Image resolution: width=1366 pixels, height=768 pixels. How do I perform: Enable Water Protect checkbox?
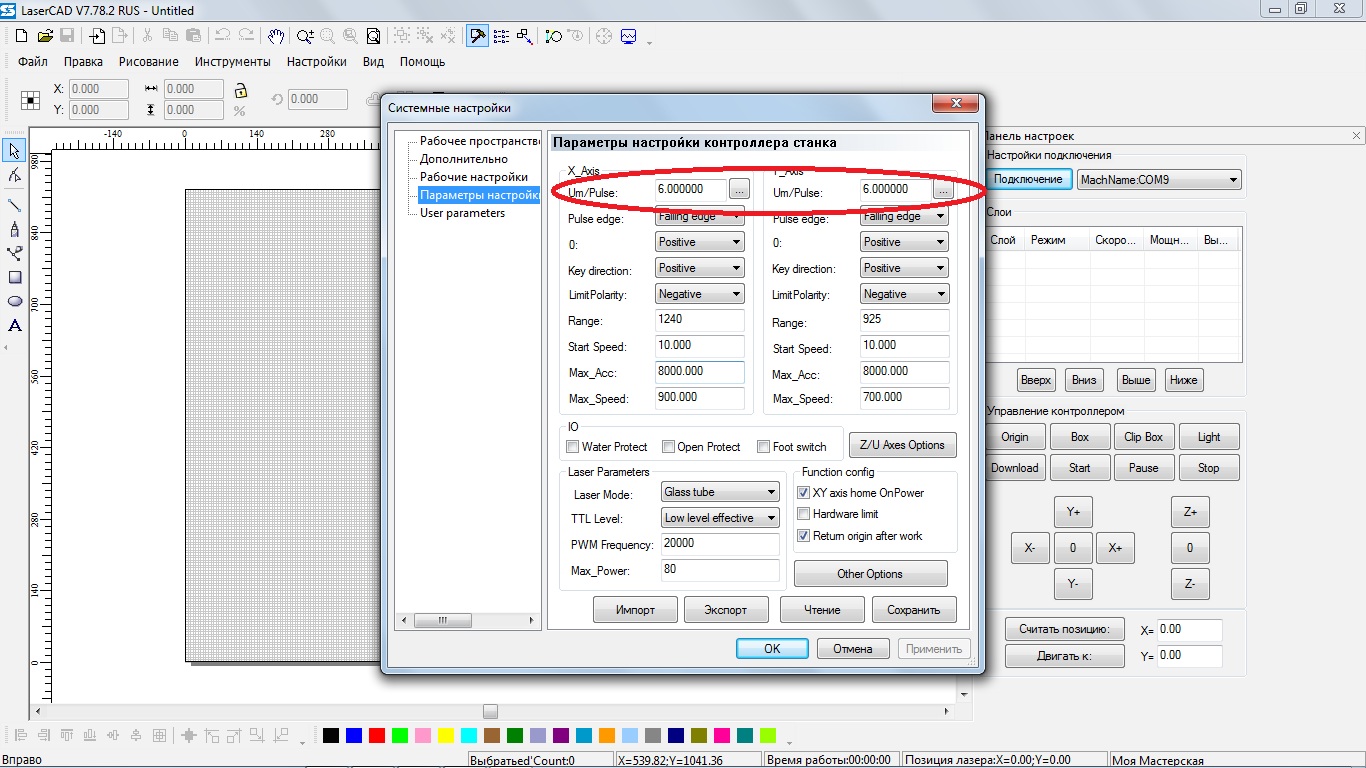coord(573,447)
